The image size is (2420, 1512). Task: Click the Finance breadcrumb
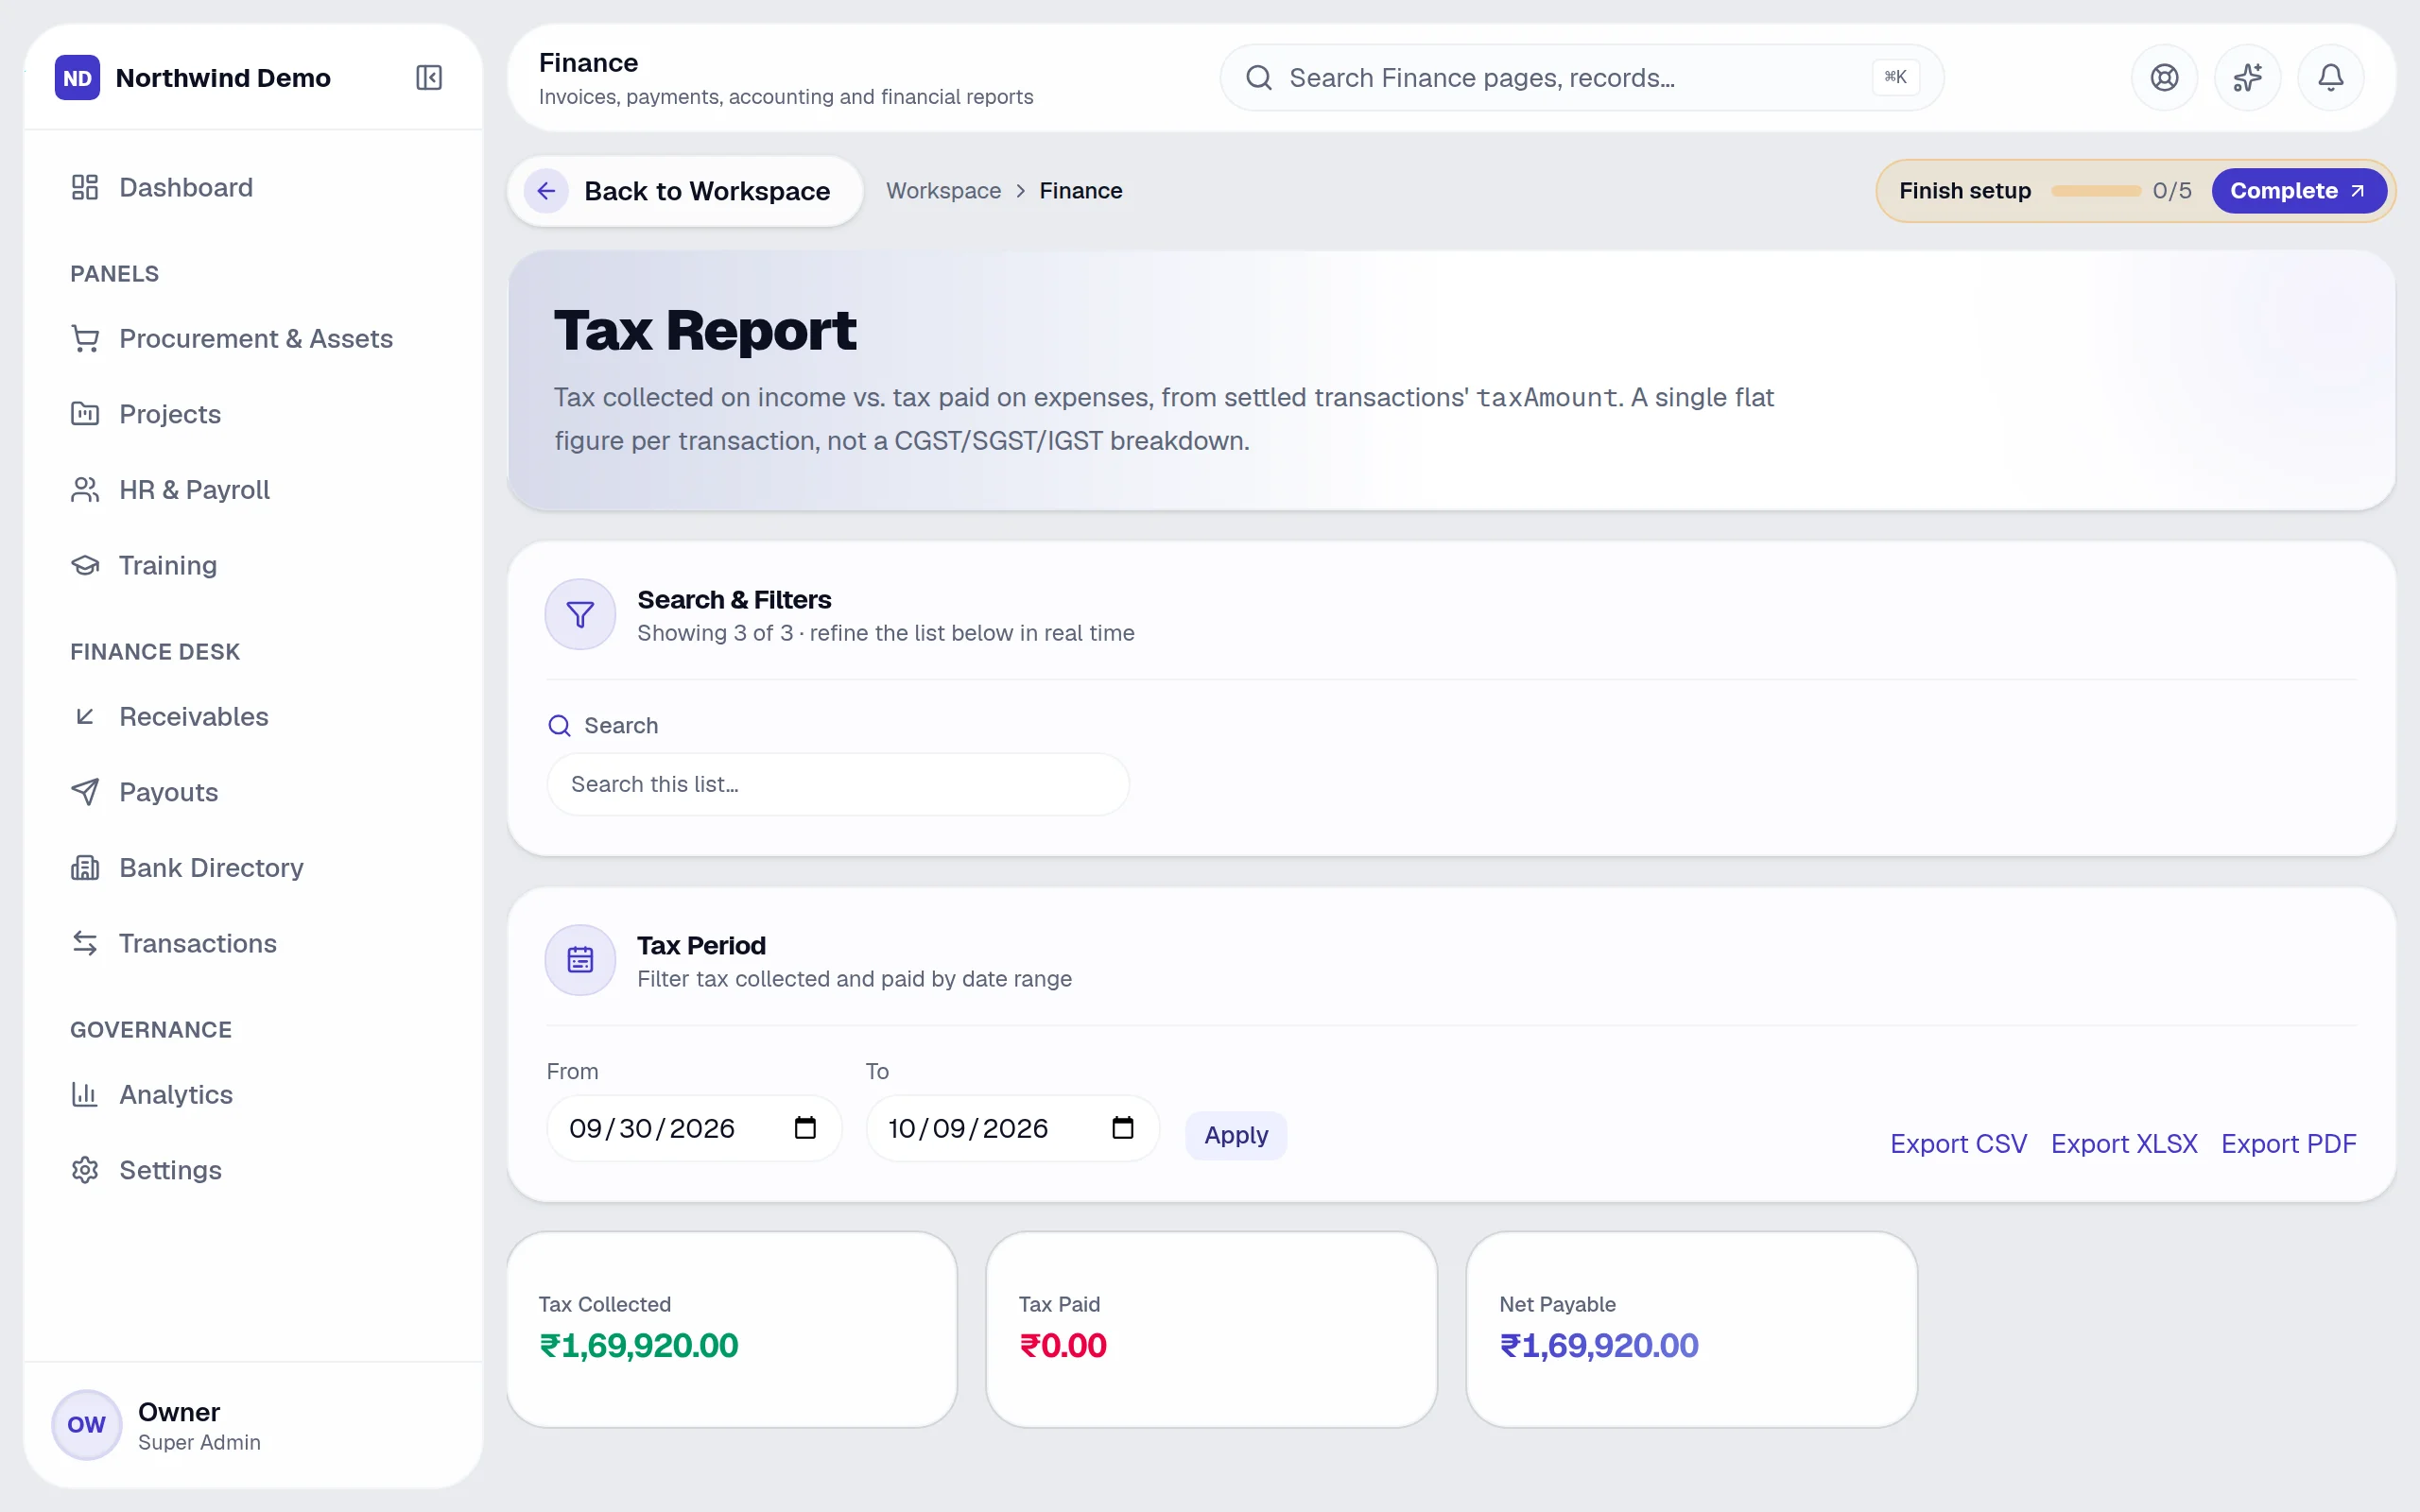pyautogui.click(x=1080, y=191)
